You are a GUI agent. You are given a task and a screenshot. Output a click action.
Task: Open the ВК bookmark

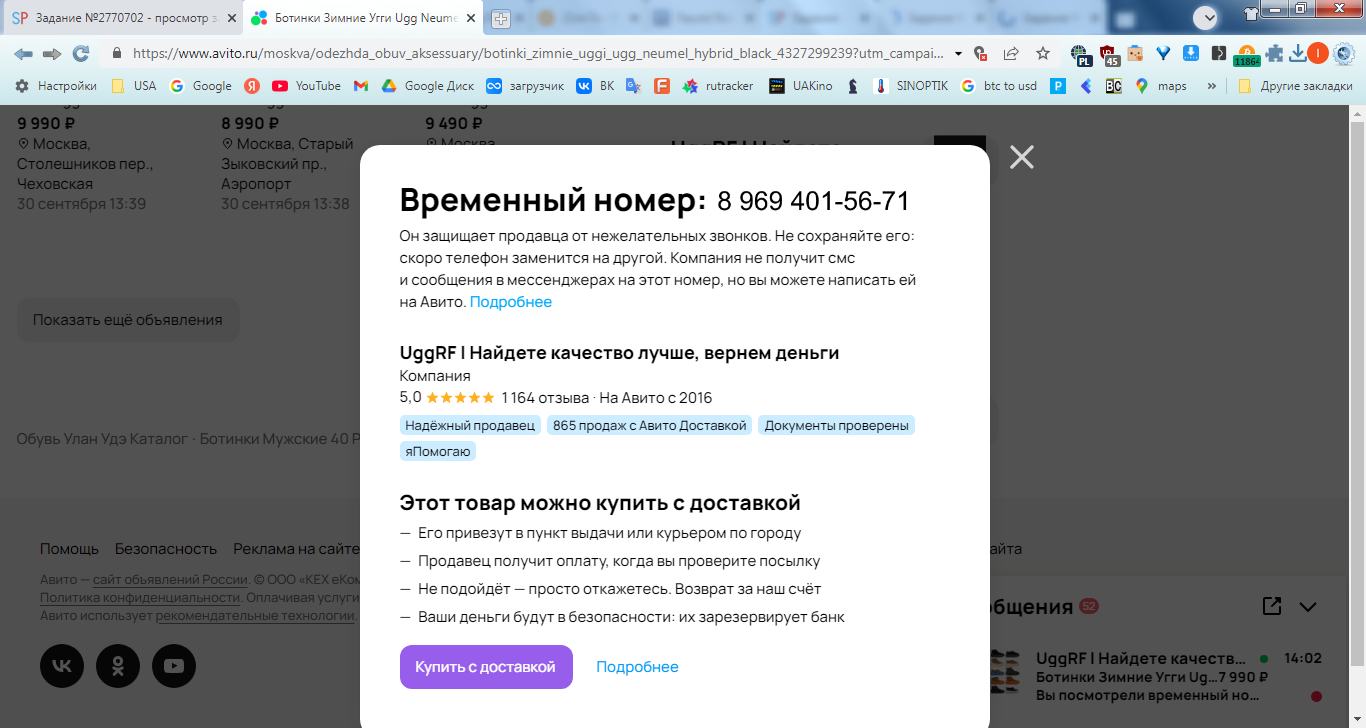[x=595, y=86]
